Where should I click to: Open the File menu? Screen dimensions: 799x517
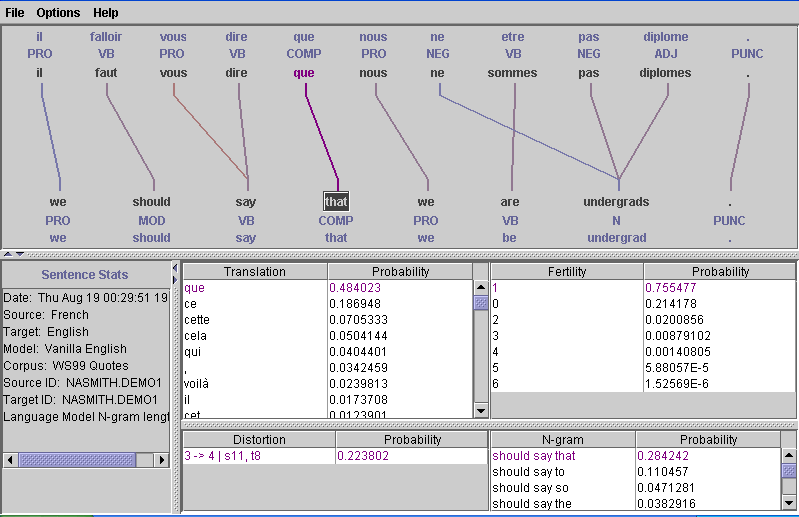pos(15,13)
